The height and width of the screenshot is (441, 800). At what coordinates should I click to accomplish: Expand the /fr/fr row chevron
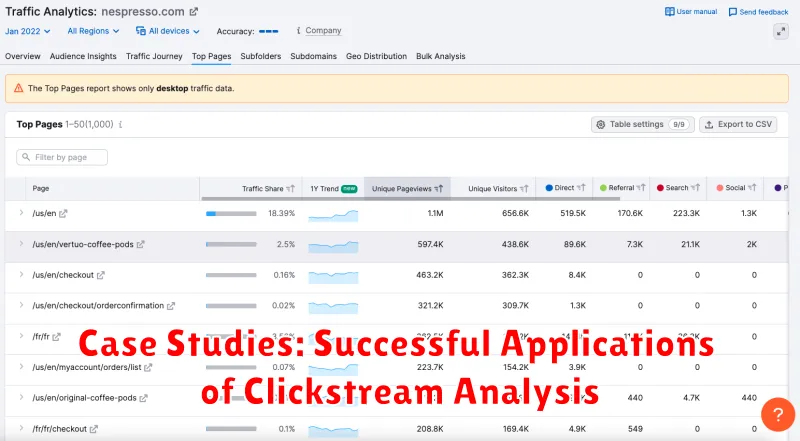(x=21, y=336)
